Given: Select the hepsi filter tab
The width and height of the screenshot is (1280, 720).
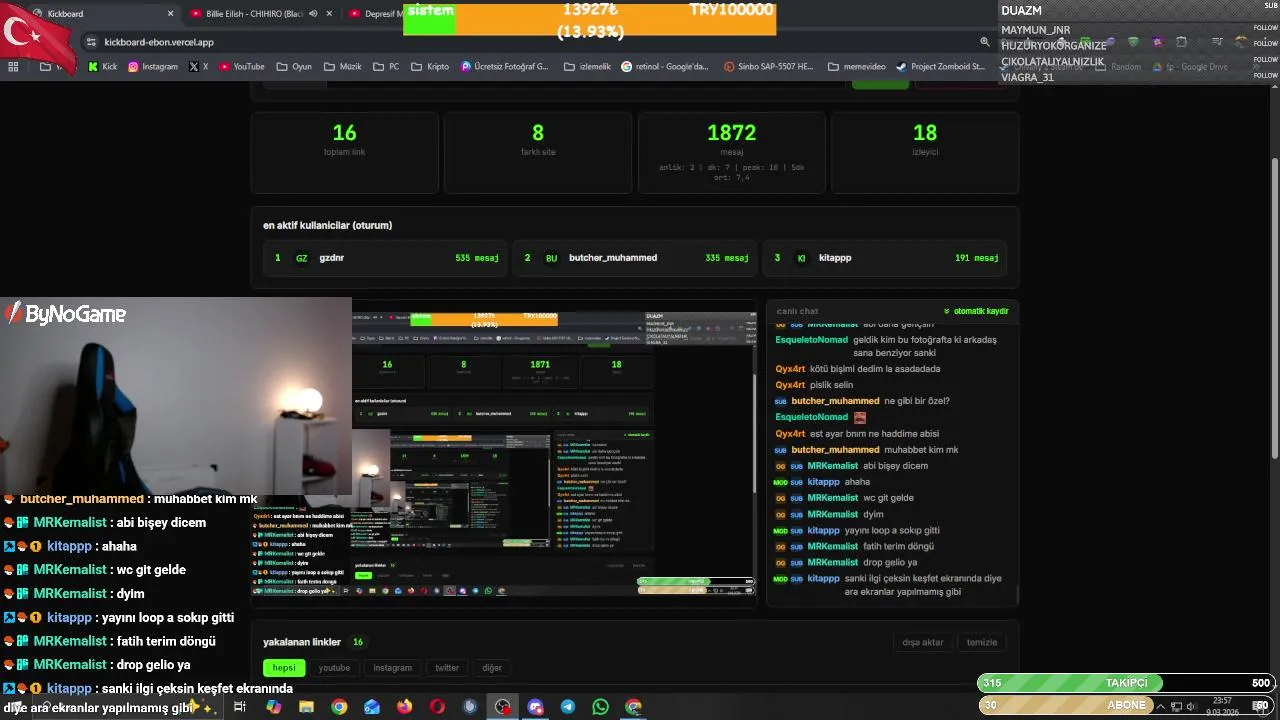Looking at the screenshot, I should [x=284, y=668].
